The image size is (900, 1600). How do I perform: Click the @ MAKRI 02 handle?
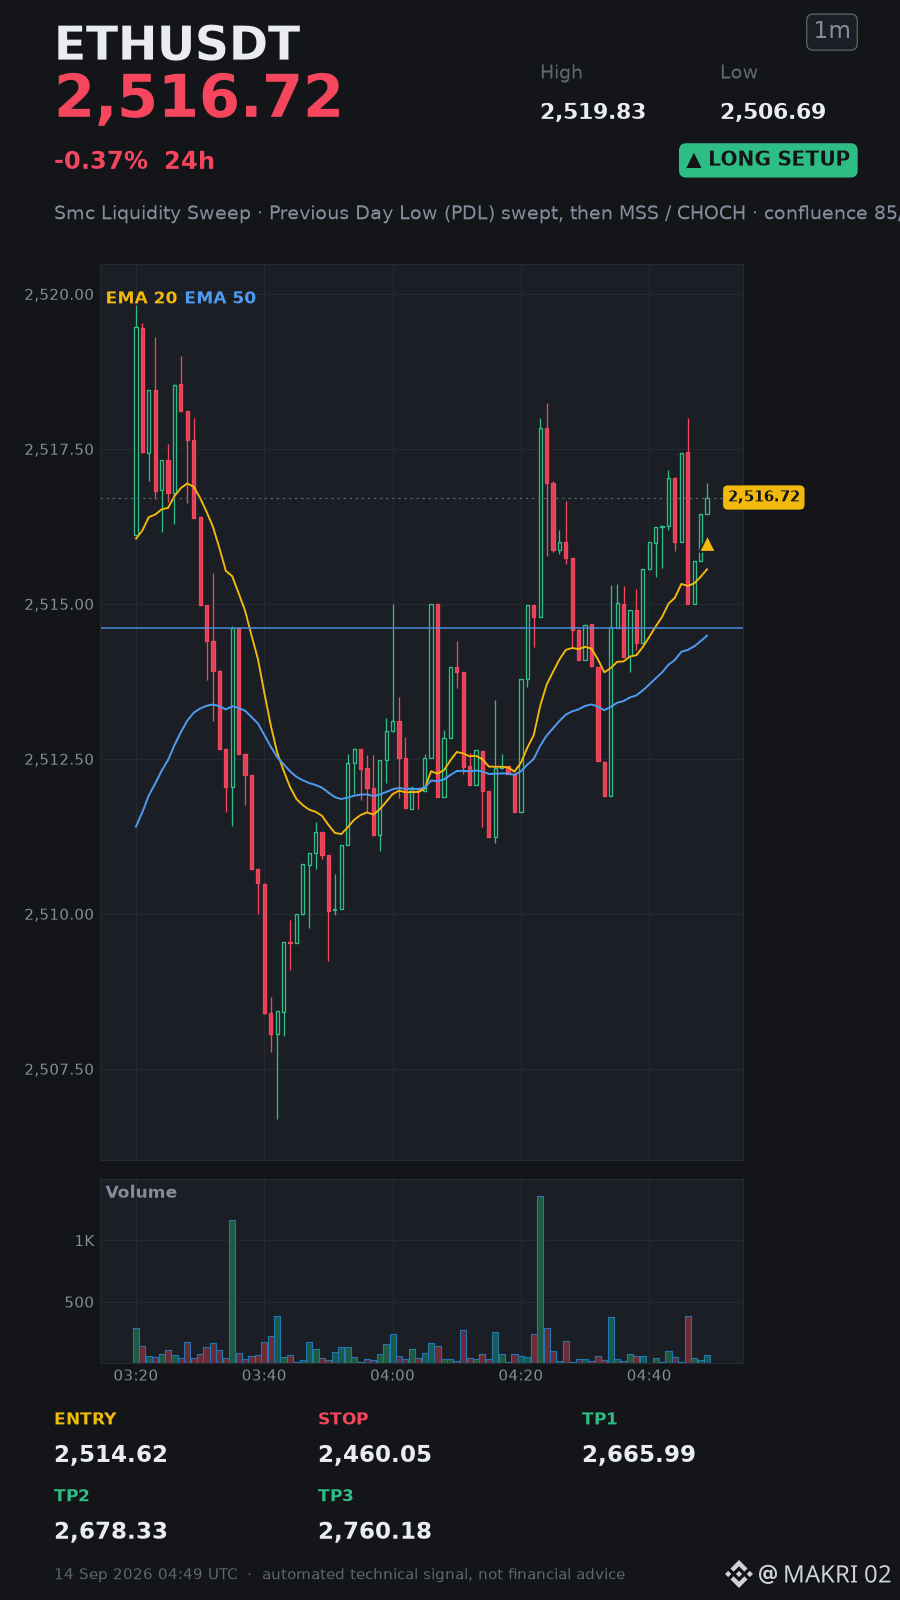[x=825, y=1574]
